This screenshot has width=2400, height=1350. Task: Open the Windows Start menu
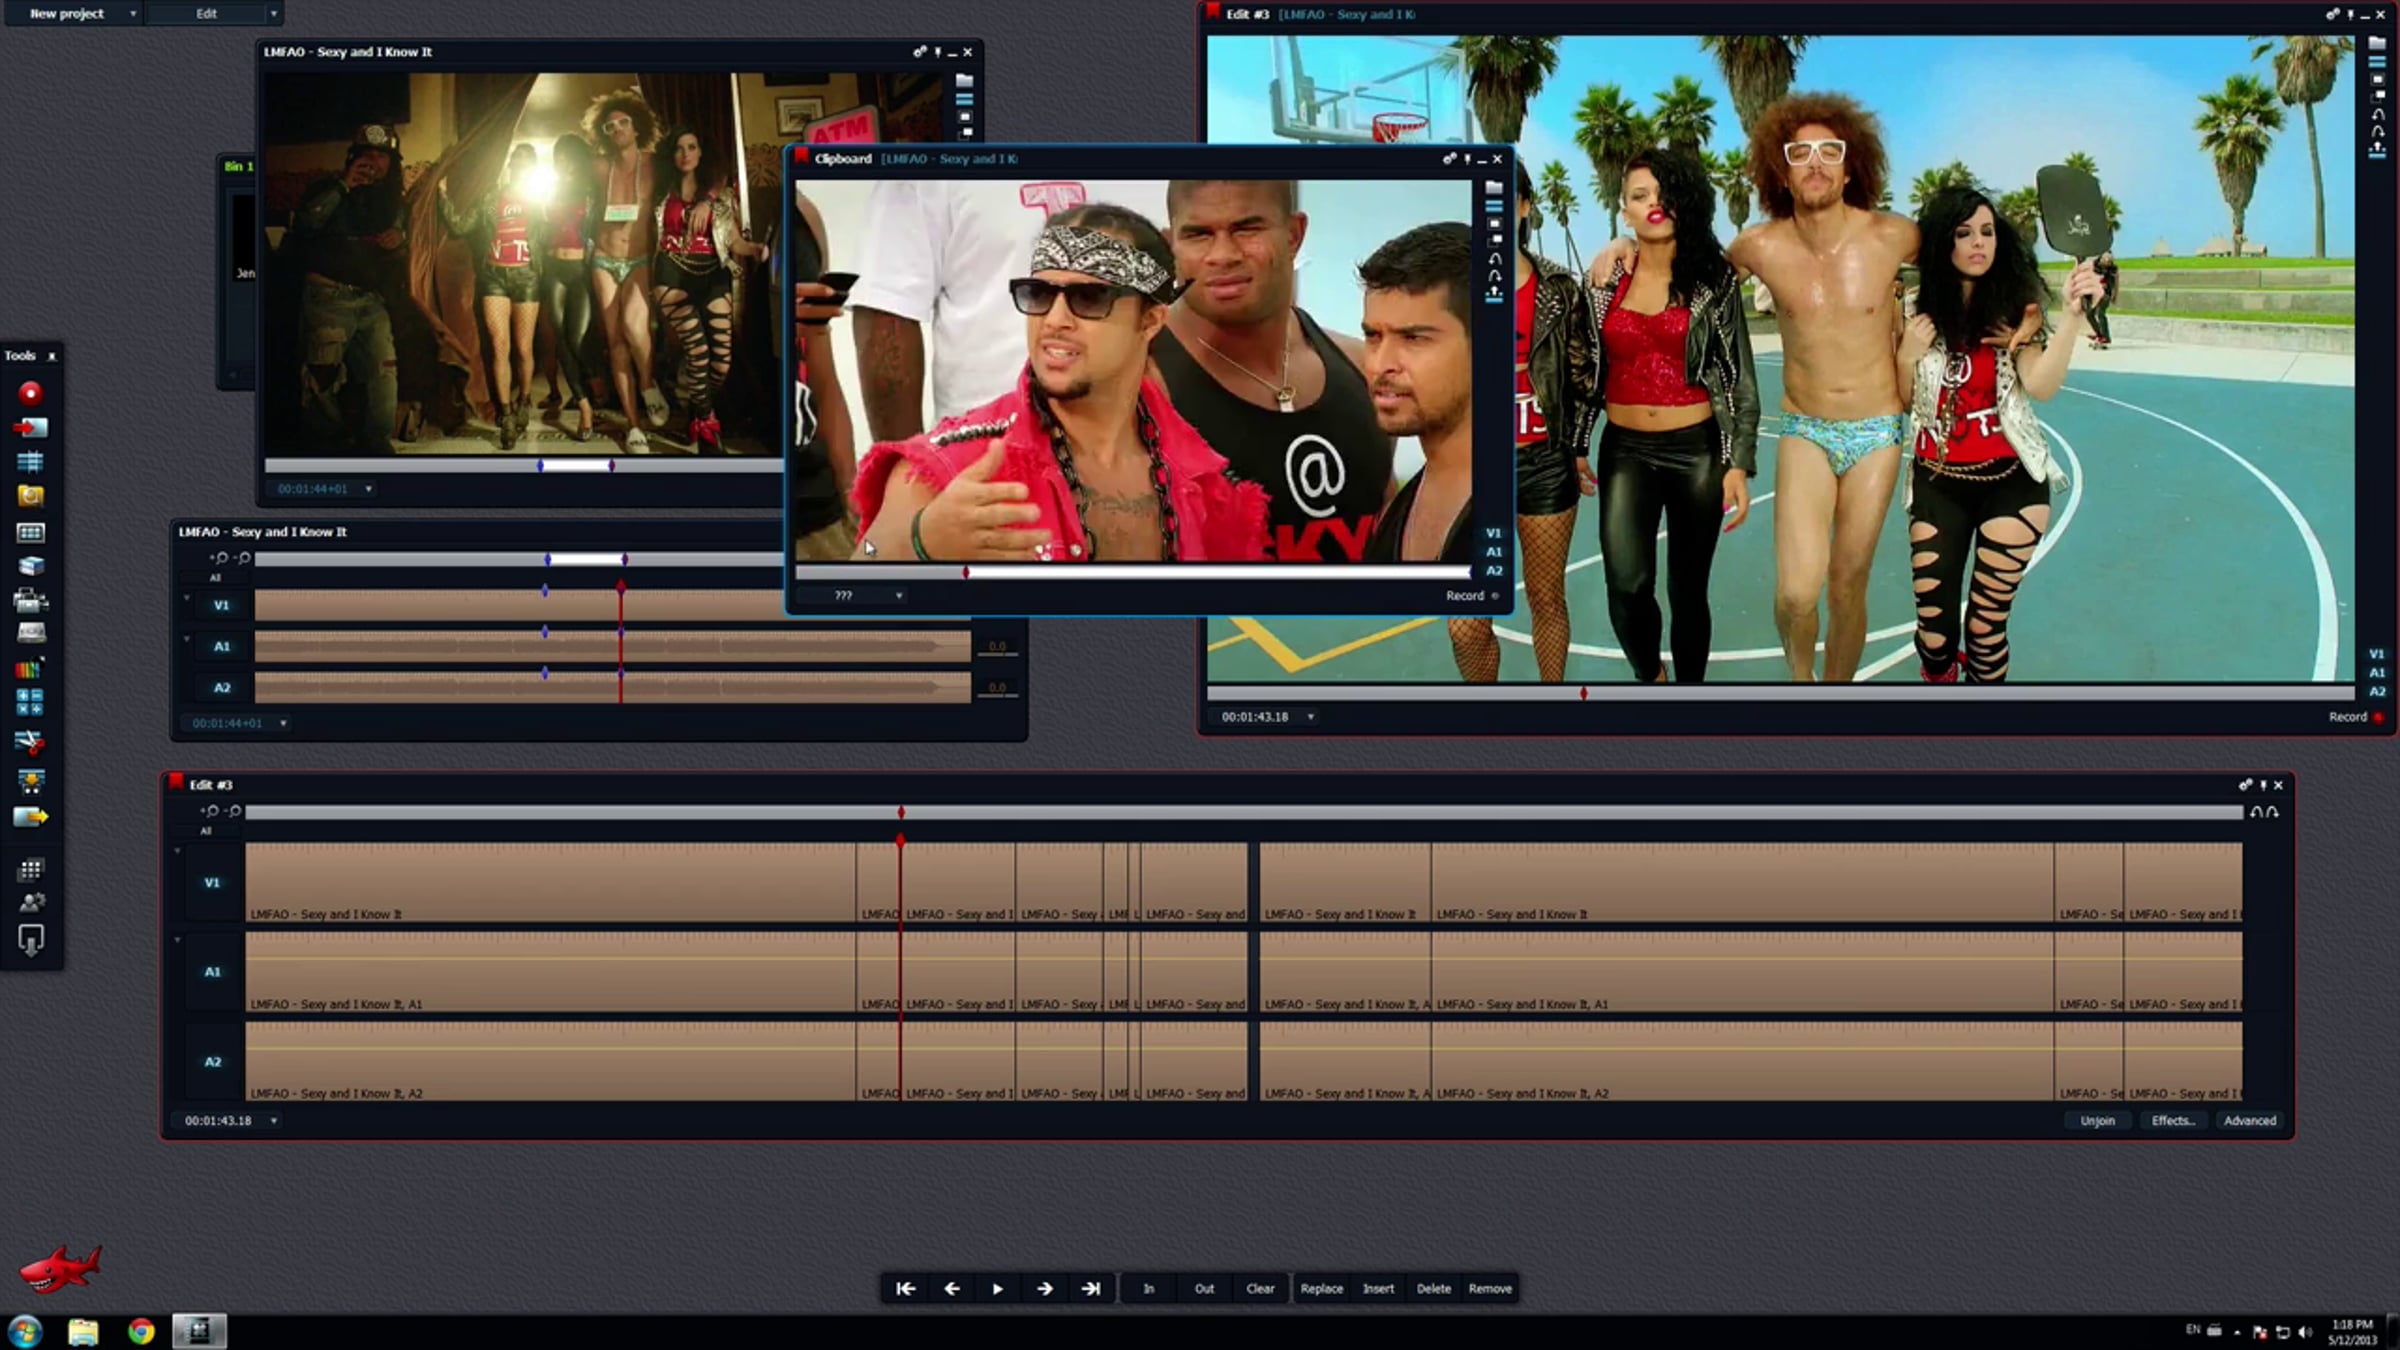coord(24,1331)
